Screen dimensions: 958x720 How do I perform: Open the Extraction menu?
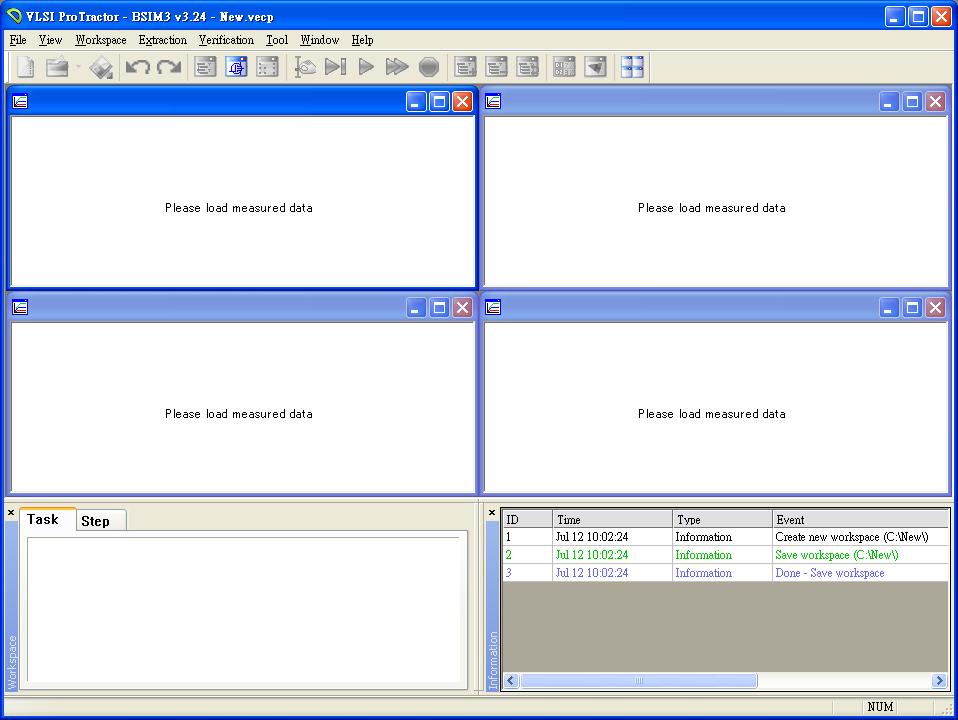pos(162,40)
